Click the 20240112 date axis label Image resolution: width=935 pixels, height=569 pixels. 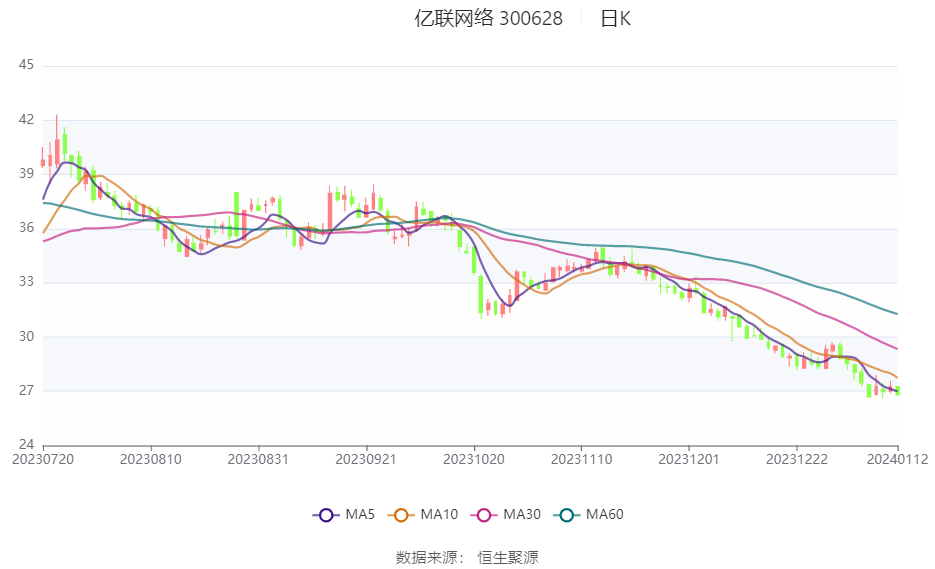(x=897, y=459)
